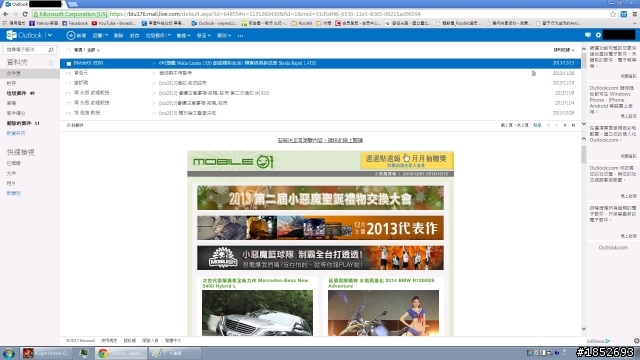Flag the message dated 2013/10/26
Screen dimensions: 640x360
[x=154, y=113]
